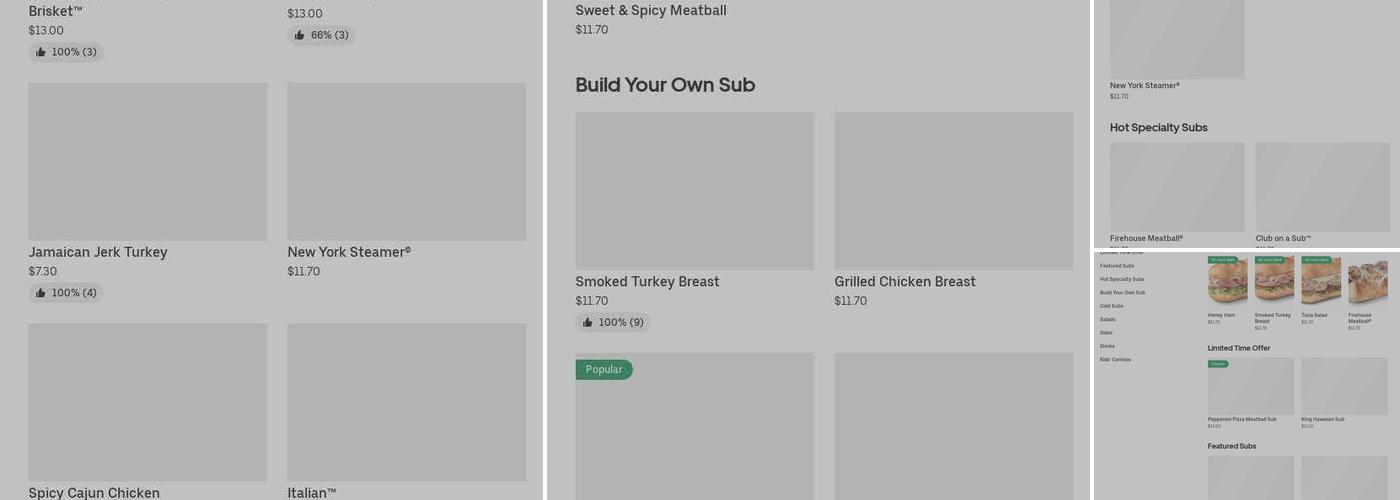The image size is (1400, 500).
Task: Select the Grilled Chicken Breast image
Action: coord(953,191)
